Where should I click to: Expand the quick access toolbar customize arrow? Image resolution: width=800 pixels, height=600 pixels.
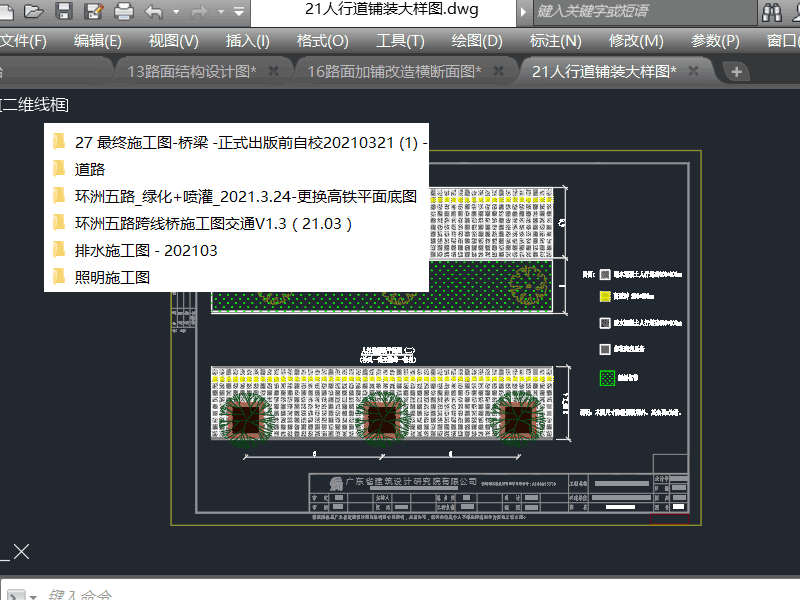pyautogui.click(x=239, y=11)
